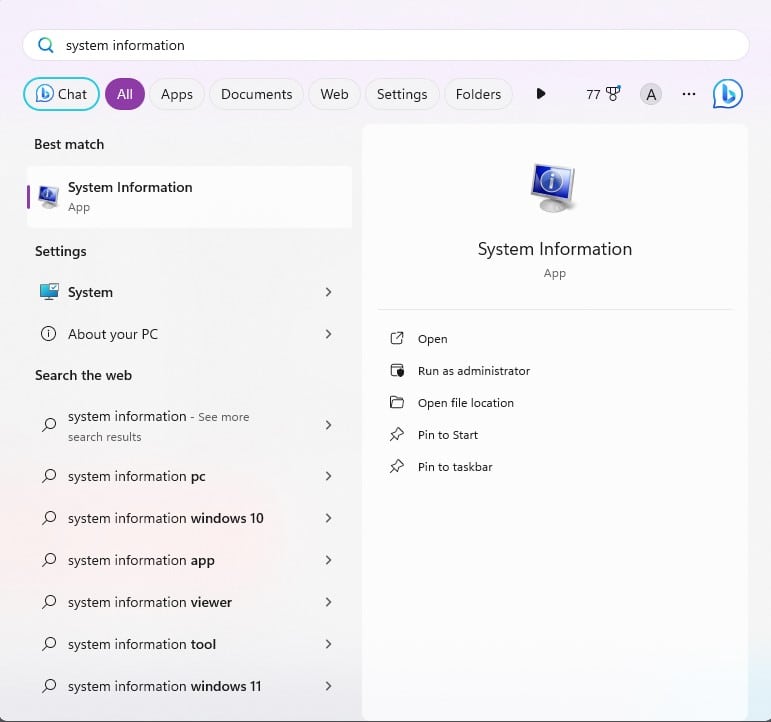This screenshot has height=722, width=771.
Task: Choose Pin to Start
Action: pyautogui.click(x=447, y=435)
